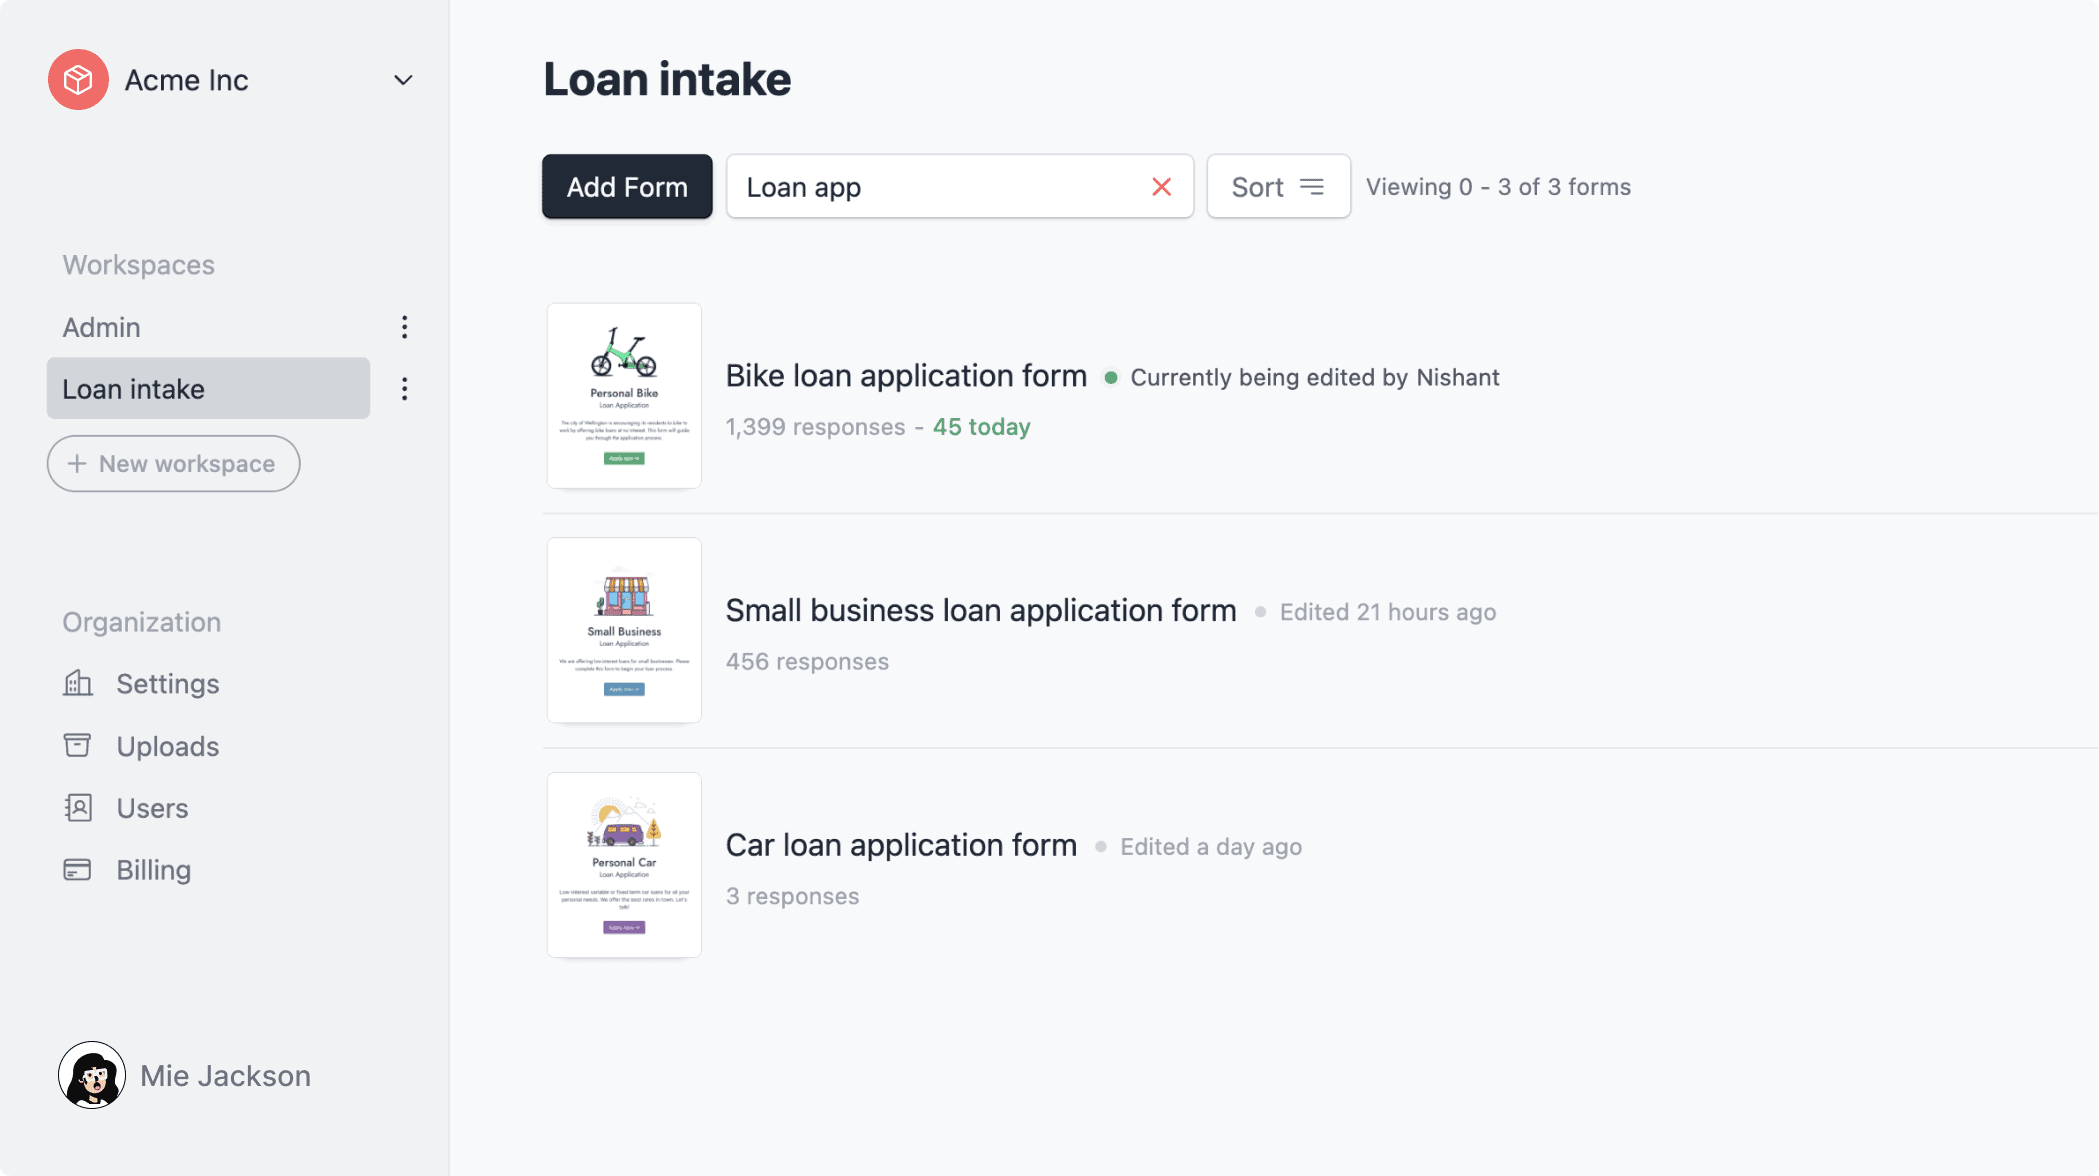Open Loan intake workspace options menu
2099x1176 pixels.
[405, 388]
